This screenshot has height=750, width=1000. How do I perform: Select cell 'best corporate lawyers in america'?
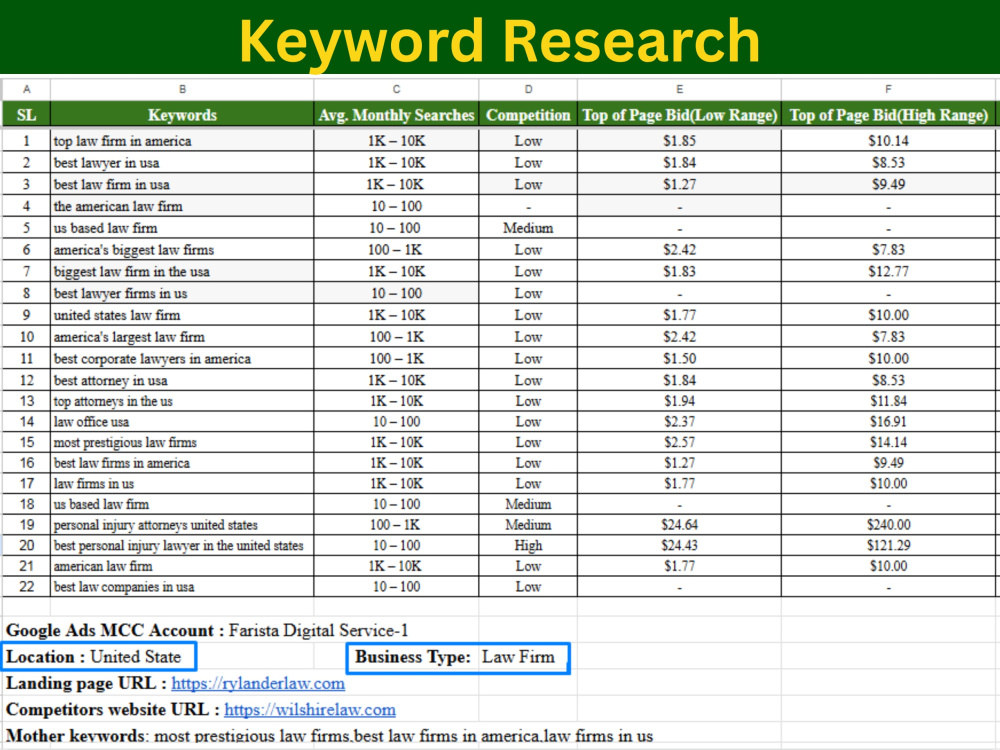tap(182, 358)
